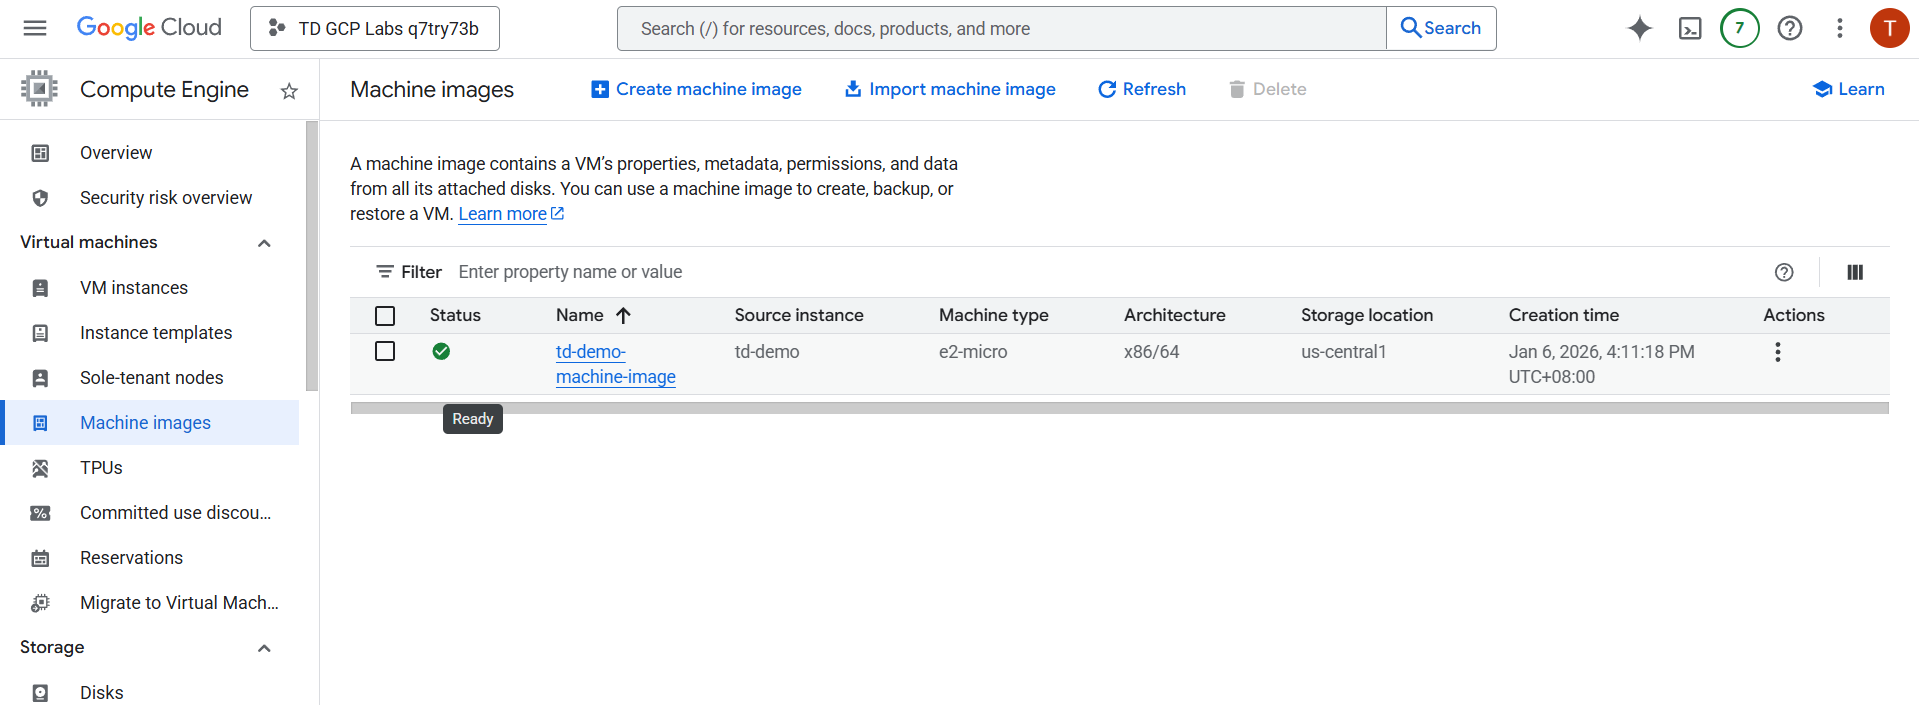Pin Compute Engine with the star icon

(x=289, y=91)
